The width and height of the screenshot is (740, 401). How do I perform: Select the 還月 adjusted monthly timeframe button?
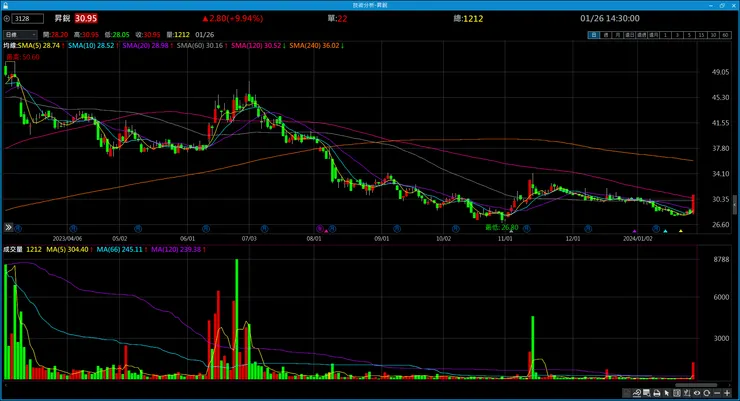[x=653, y=35]
